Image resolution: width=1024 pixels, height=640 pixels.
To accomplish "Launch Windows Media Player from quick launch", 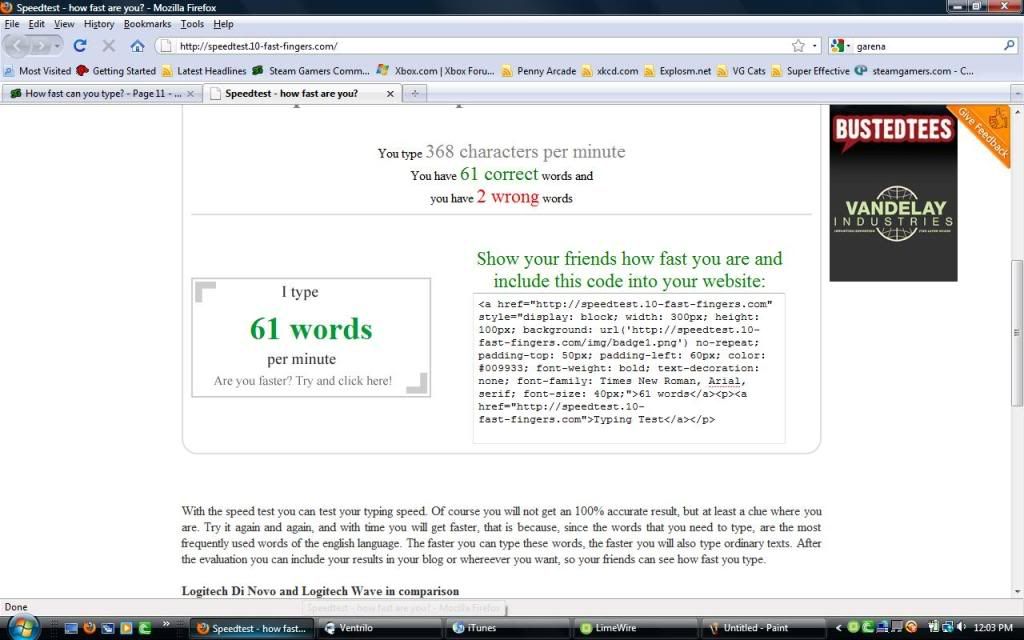I will click(126, 628).
